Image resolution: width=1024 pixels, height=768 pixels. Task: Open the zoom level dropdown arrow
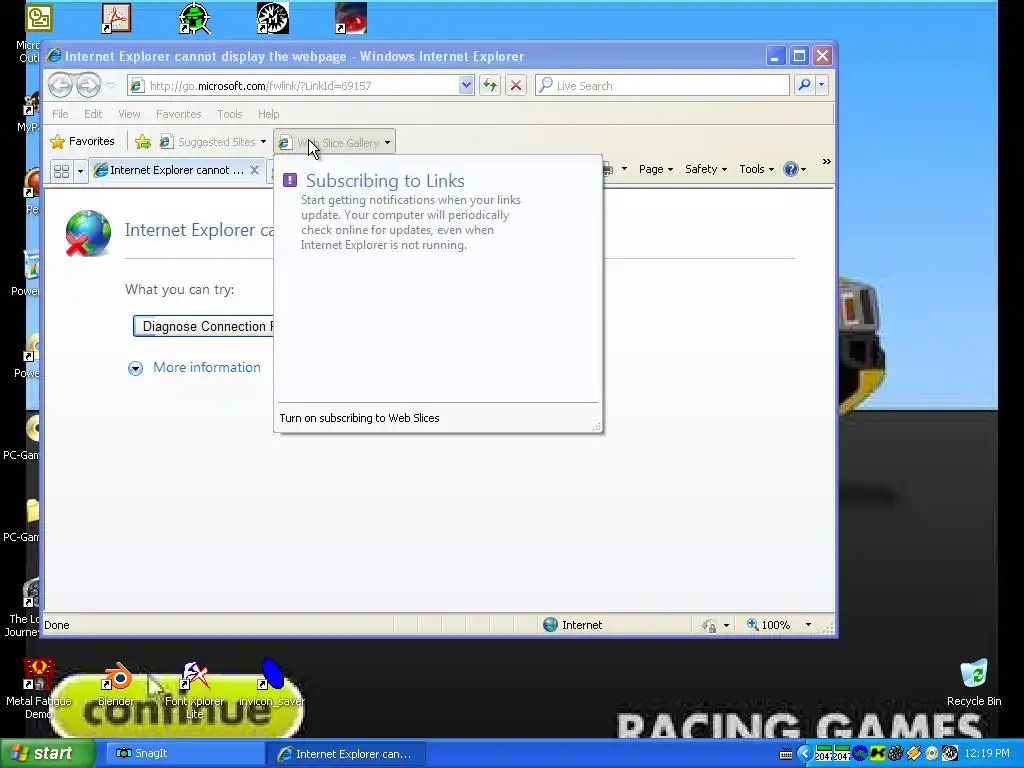[x=808, y=625]
